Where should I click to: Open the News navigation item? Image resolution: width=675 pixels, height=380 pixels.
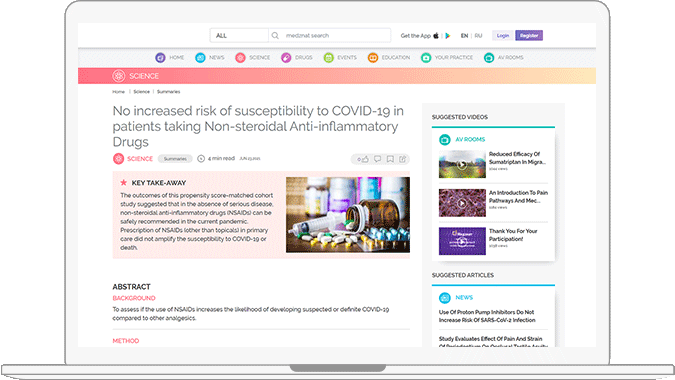210,57
